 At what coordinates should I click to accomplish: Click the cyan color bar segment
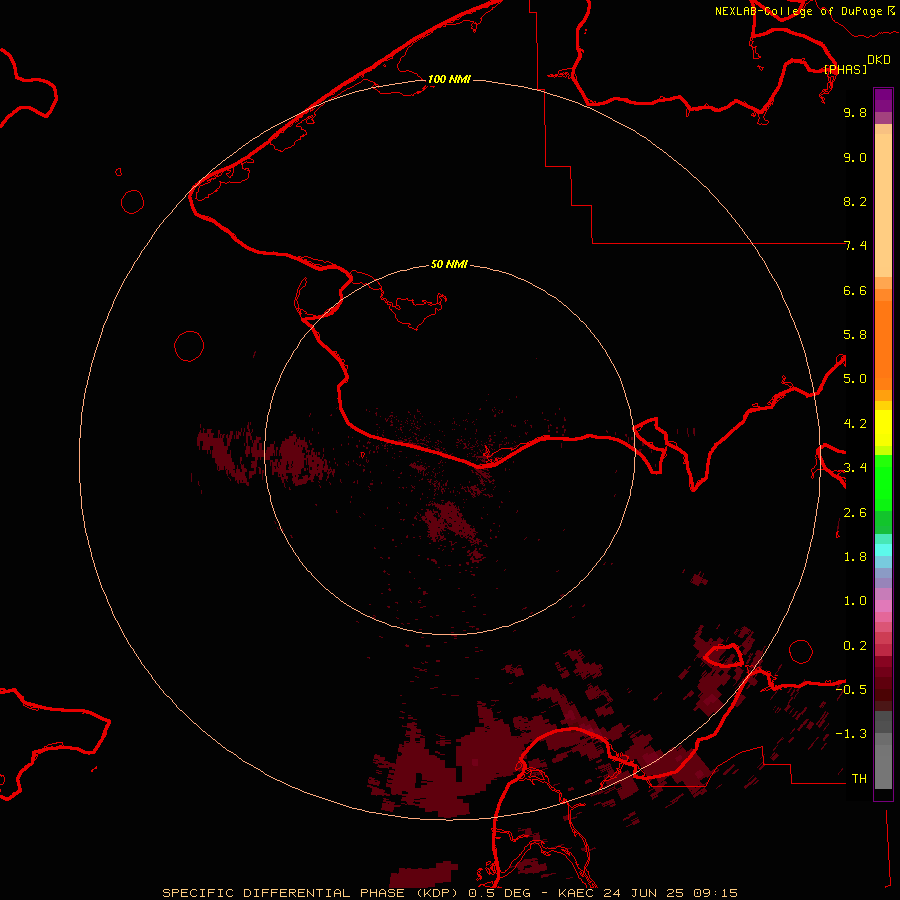coord(883,550)
